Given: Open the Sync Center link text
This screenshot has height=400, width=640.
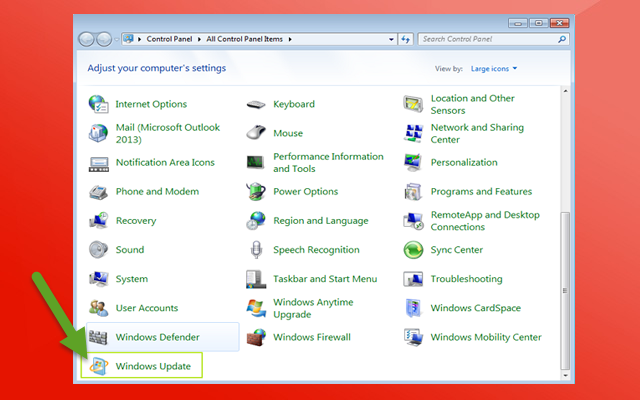Looking at the screenshot, I should pos(457,250).
